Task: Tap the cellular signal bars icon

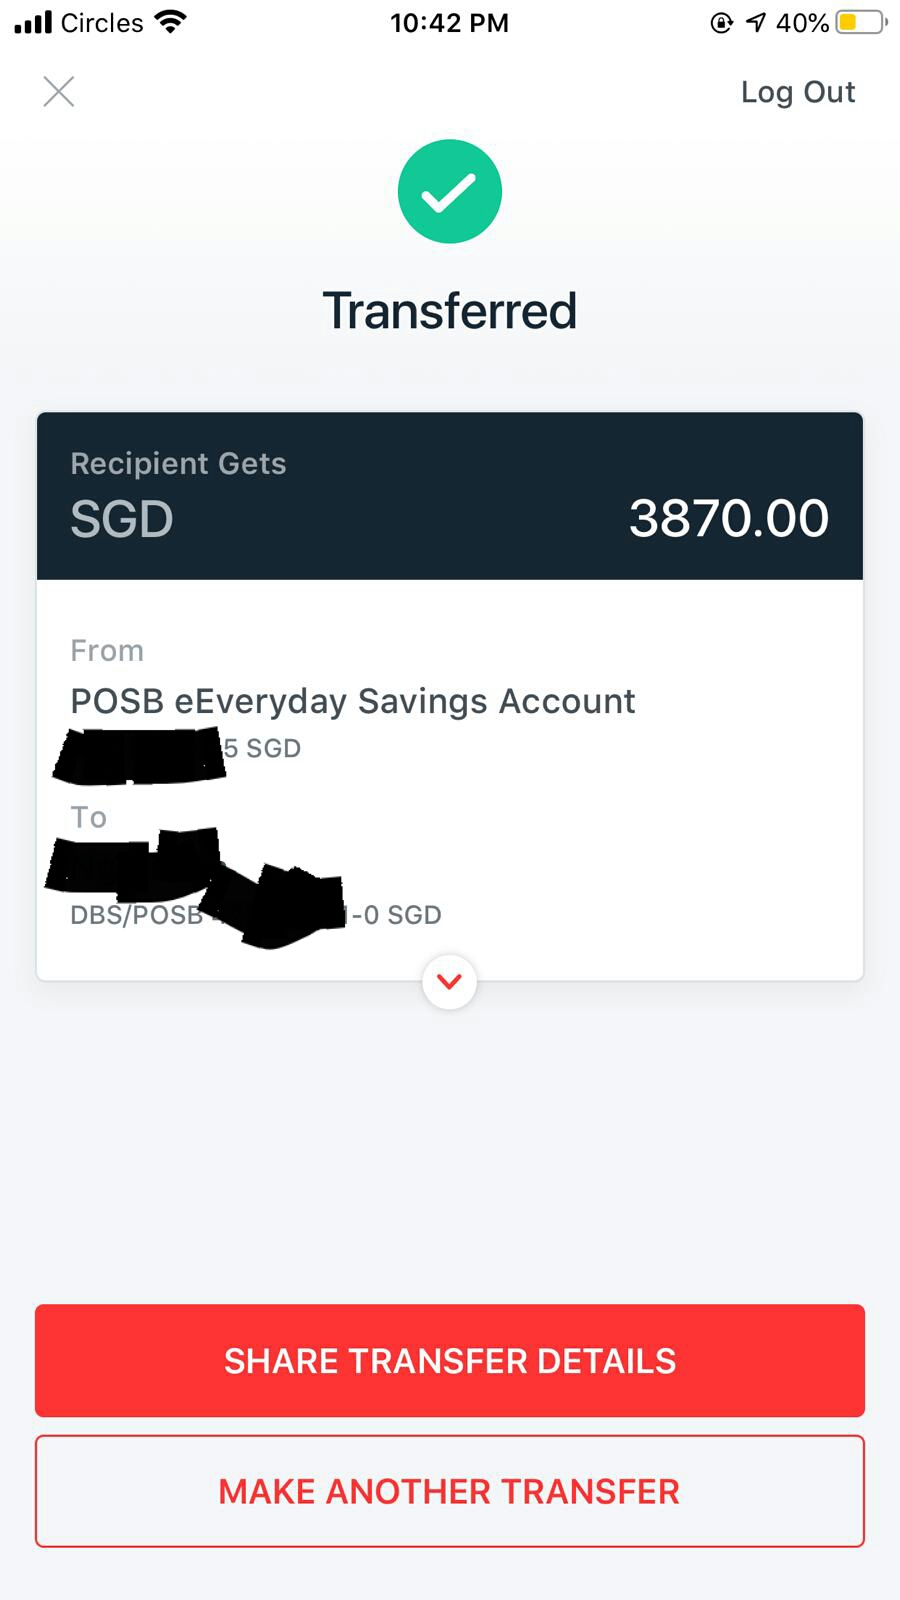Action: [33, 22]
